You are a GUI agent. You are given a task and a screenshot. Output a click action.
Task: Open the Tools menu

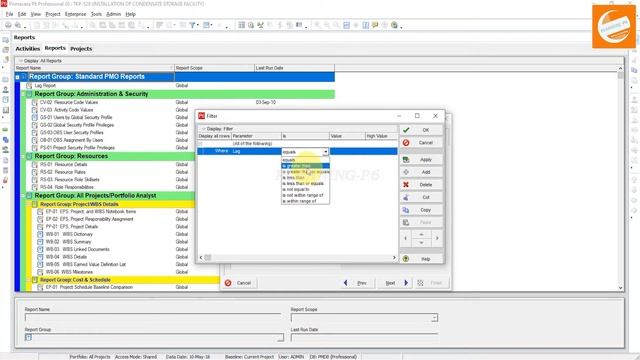96,14
